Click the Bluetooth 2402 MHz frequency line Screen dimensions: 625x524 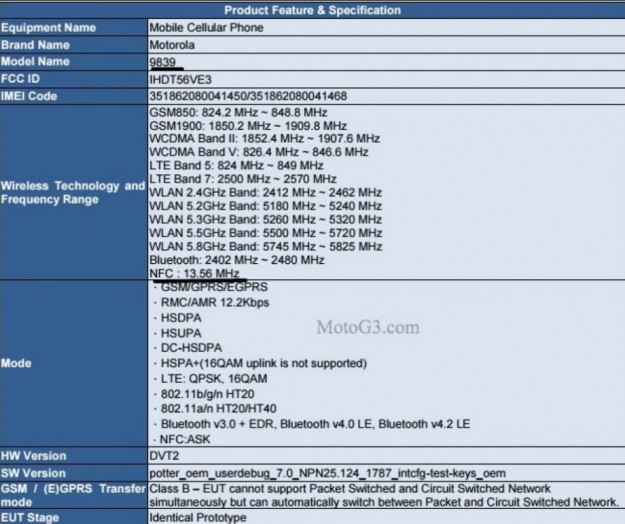tap(236, 260)
